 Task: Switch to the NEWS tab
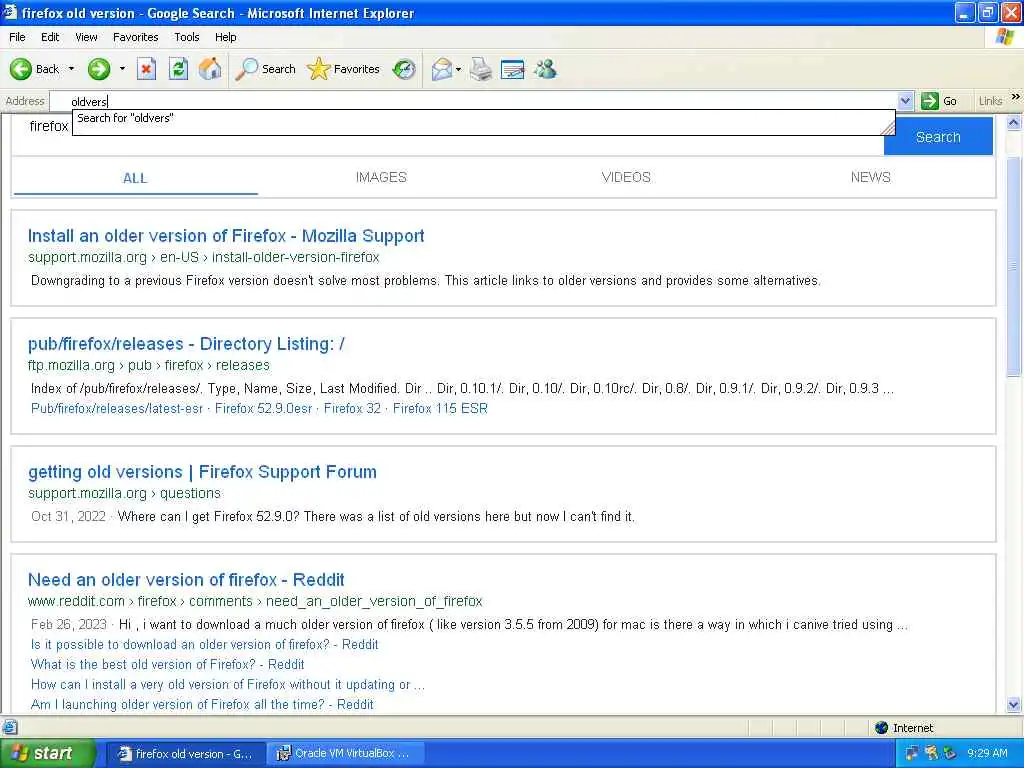pyautogui.click(x=871, y=177)
